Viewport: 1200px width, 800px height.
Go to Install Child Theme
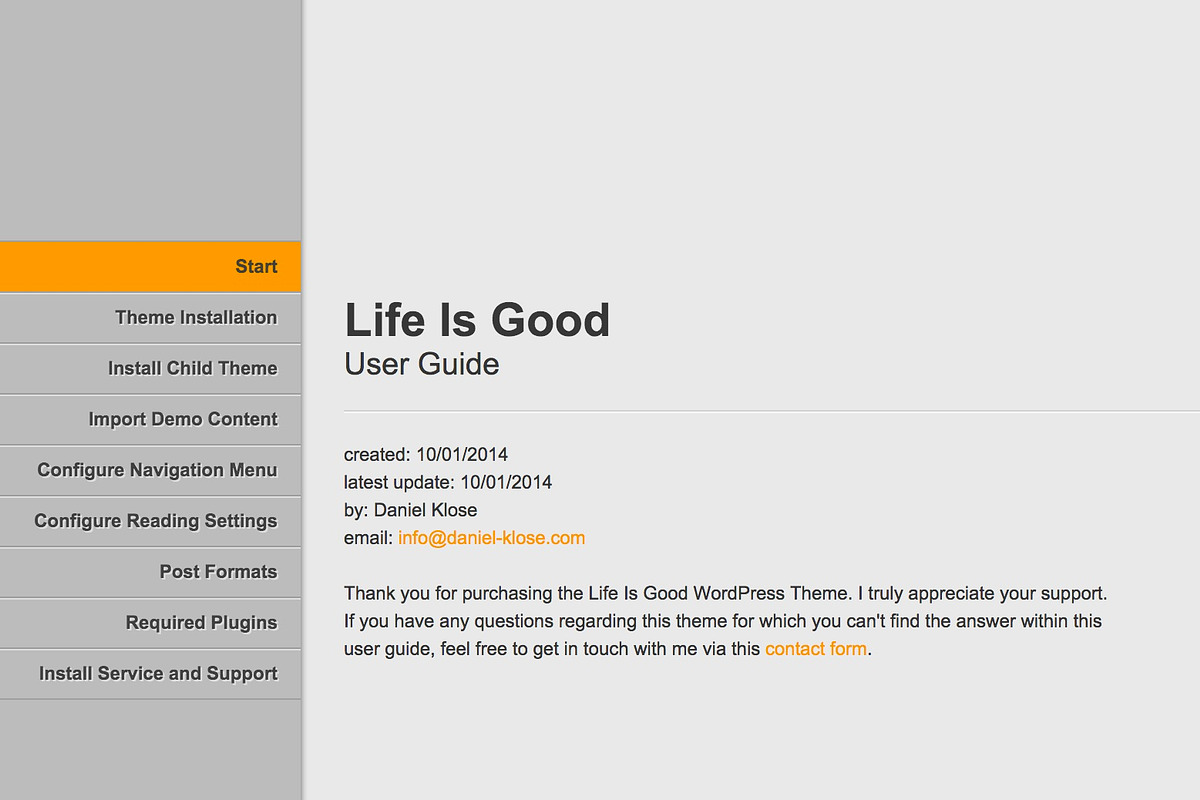(150, 369)
